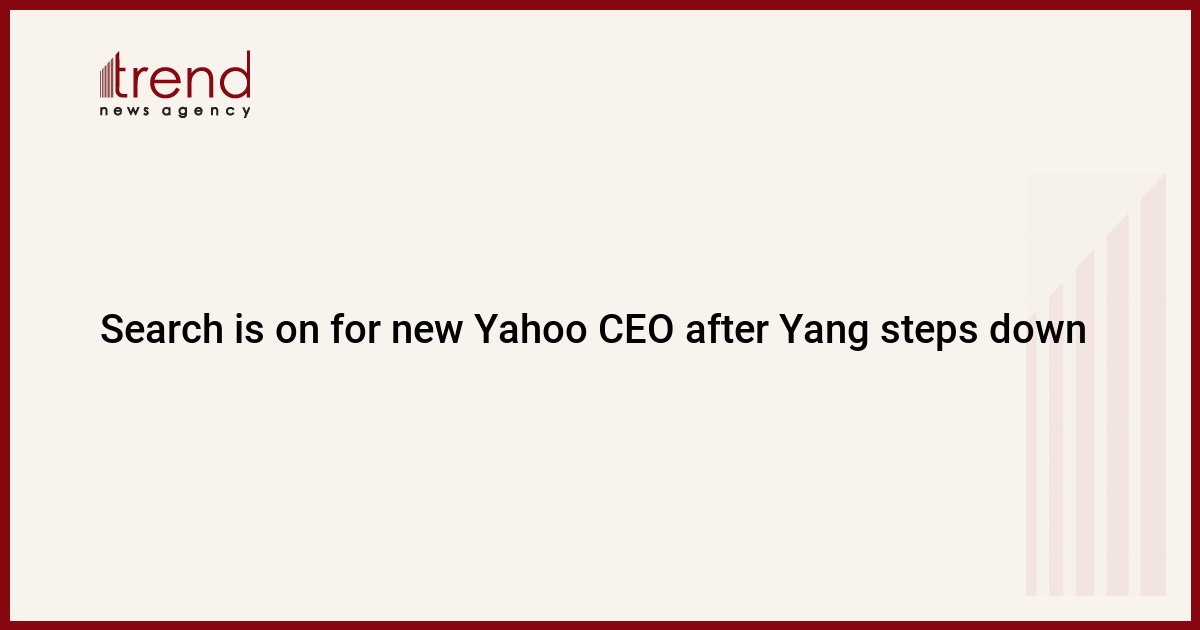Click the dark red top border
Screen dimensions: 1200x630
point(600,4)
